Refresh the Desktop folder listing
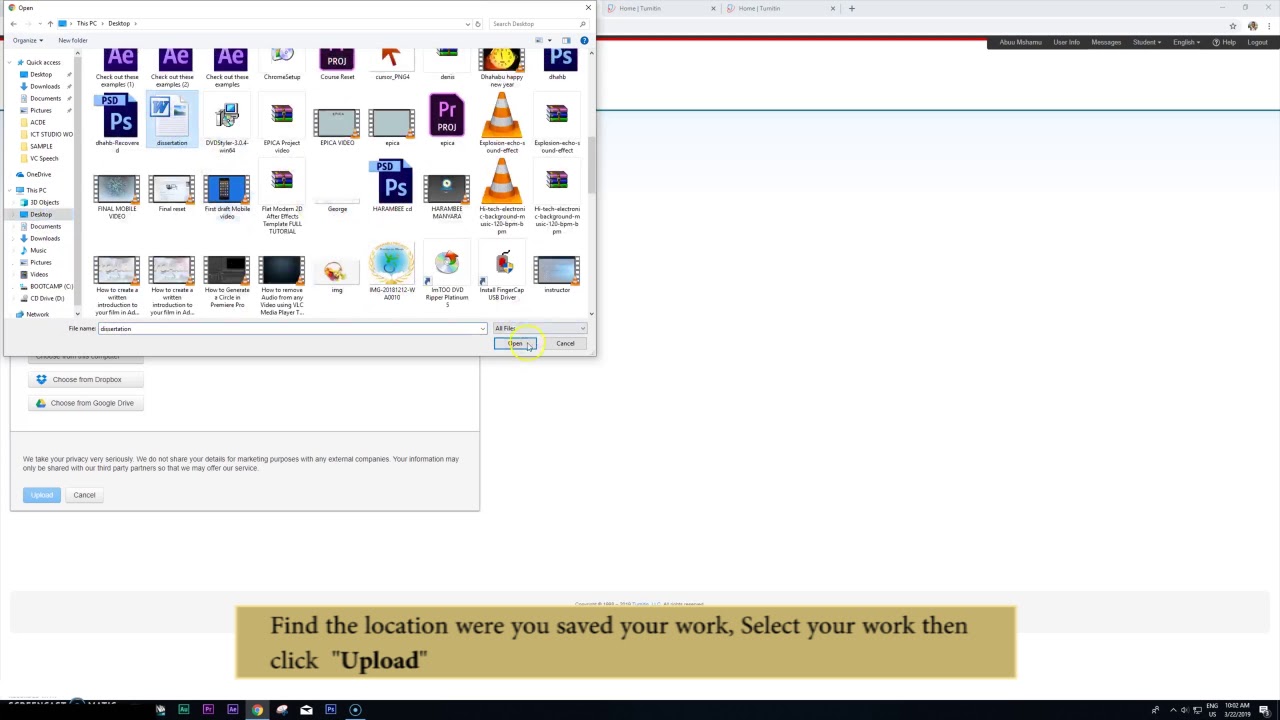 [x=478, y=23]
